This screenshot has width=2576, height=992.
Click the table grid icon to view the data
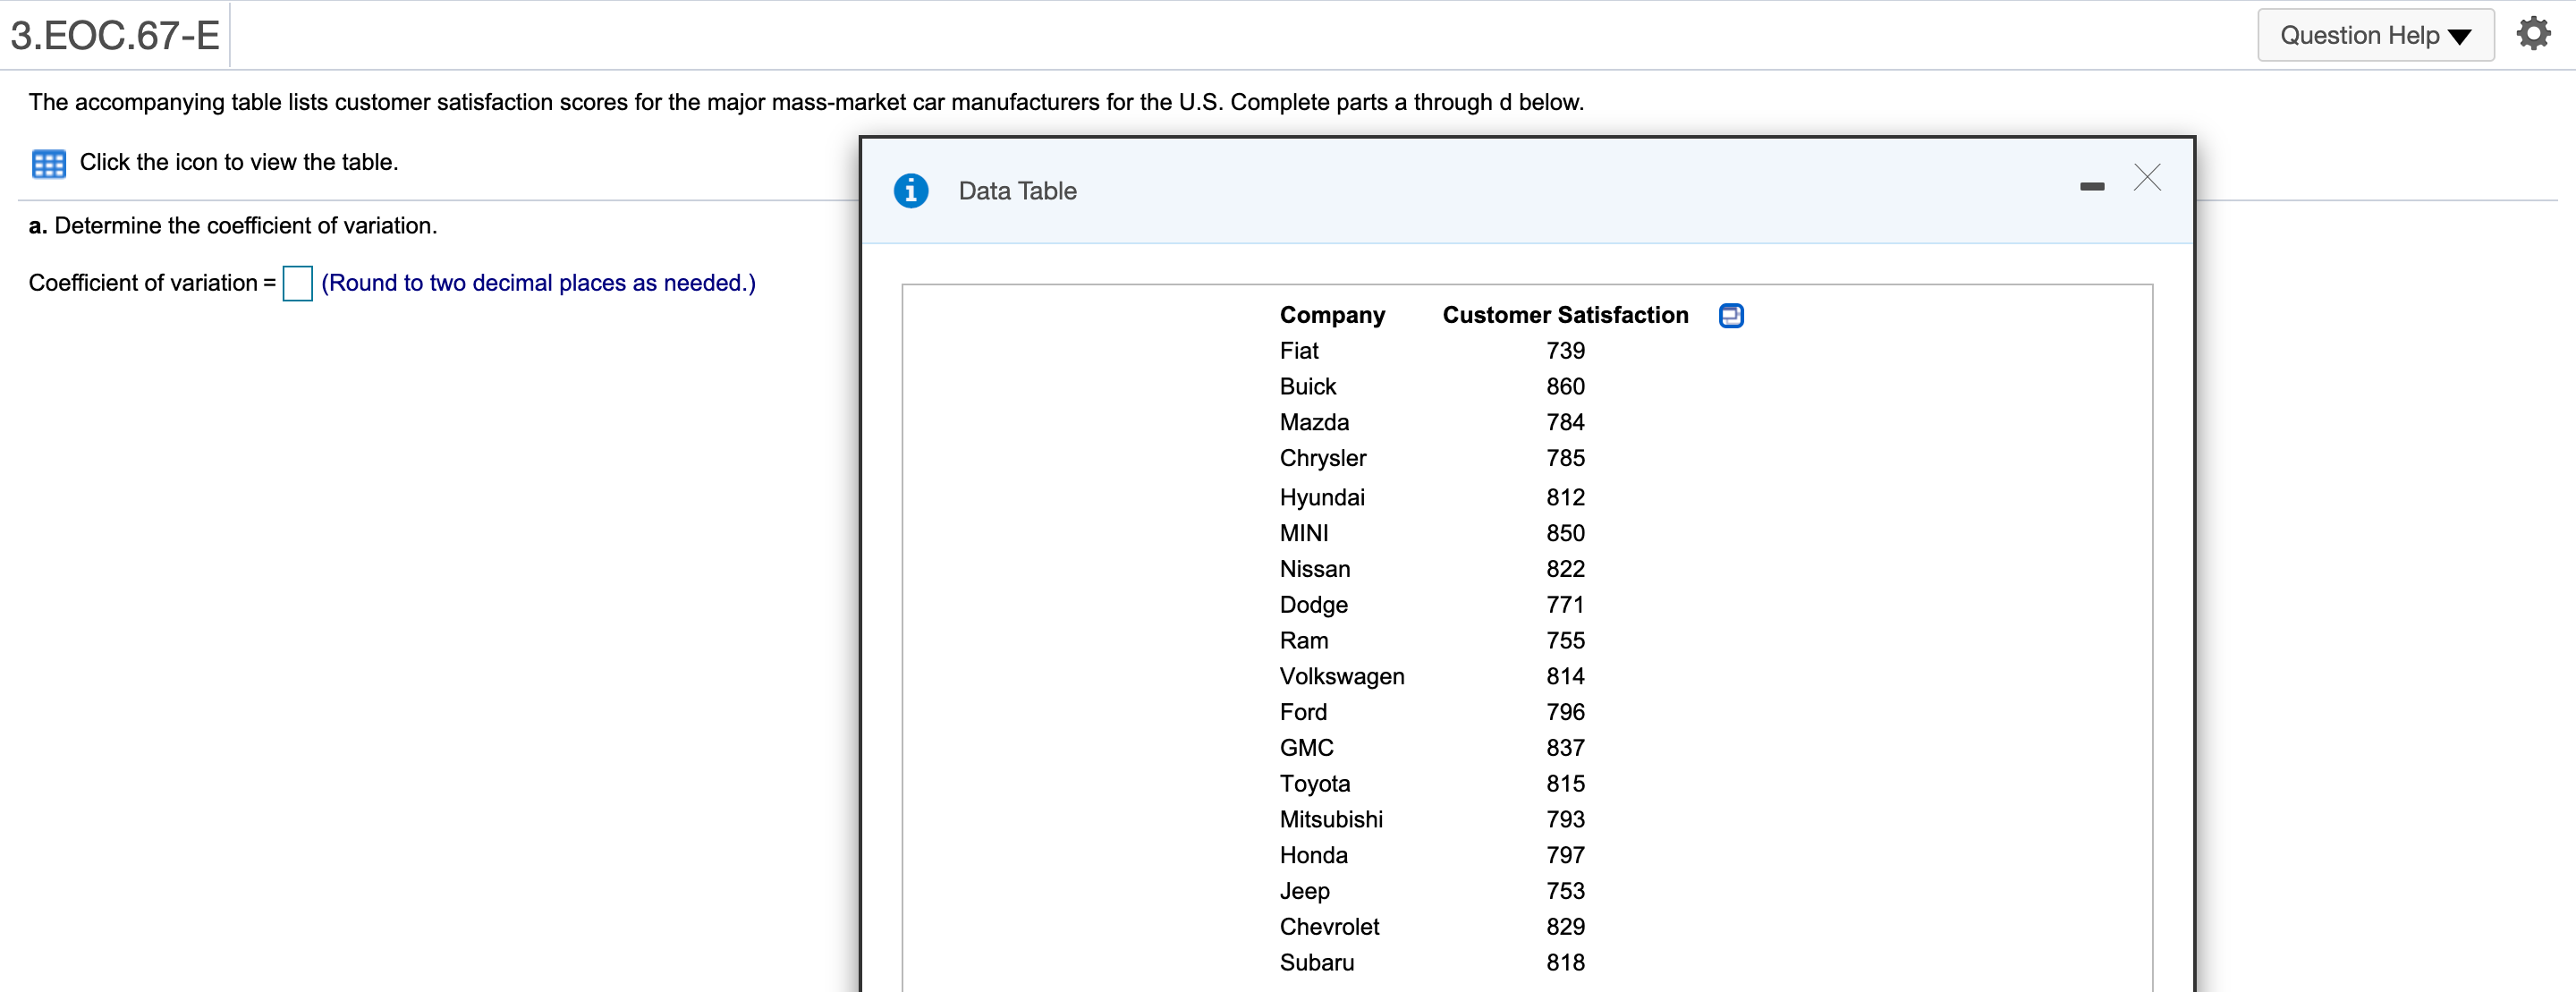click(x=48, y=163)
